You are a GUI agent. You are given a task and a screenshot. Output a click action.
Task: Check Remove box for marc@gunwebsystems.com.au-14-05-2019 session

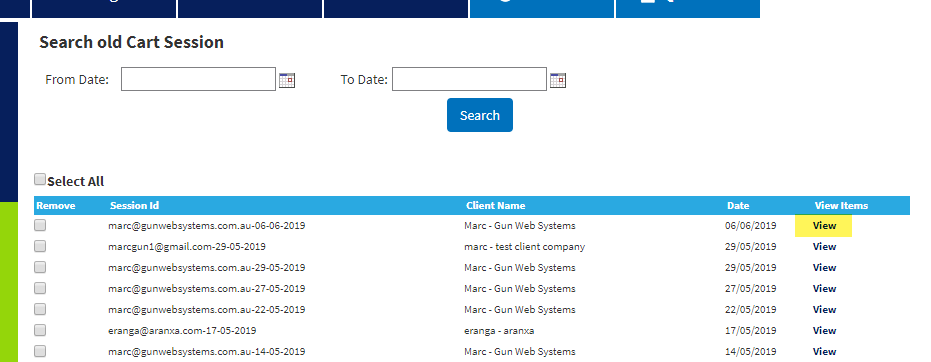point(40,351)
